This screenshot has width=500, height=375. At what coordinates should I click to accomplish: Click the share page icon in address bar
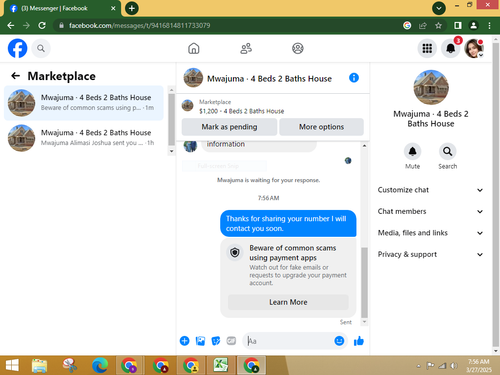[423, 25]
